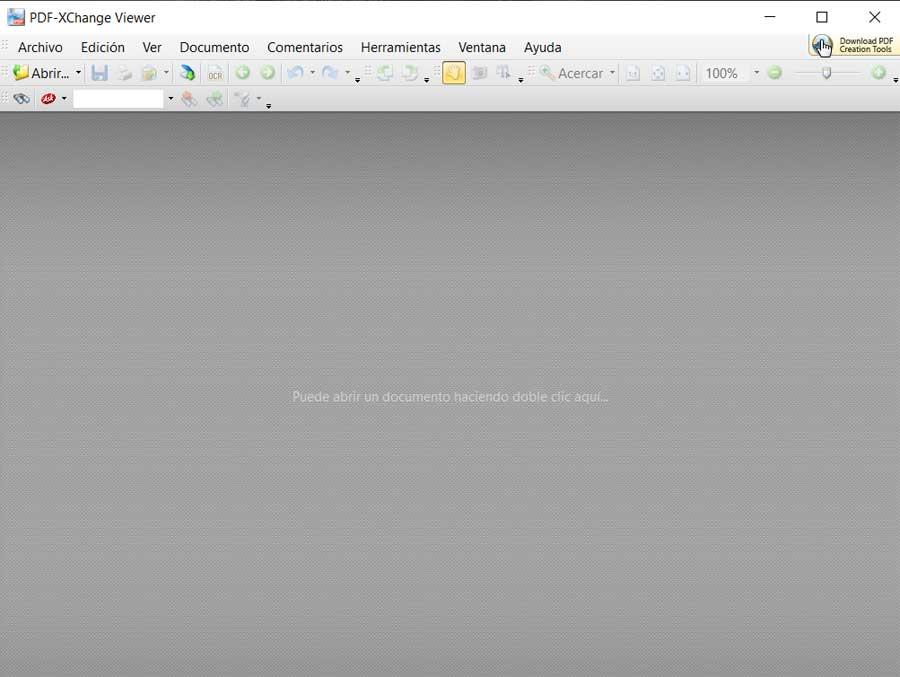
Task: Open rotate toolbar overflow options
Action: [426, 80]
